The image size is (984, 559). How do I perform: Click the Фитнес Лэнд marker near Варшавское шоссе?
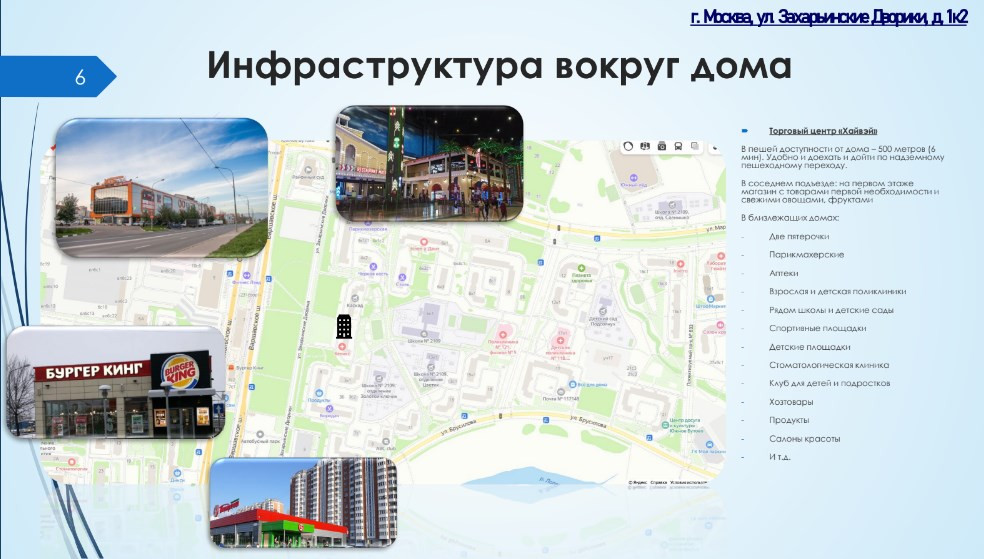(x=247, y=275)
